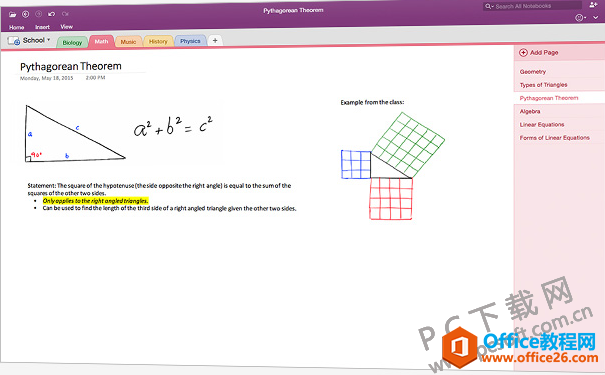
Task: Click Add Page button
Action: coord(539,52)
